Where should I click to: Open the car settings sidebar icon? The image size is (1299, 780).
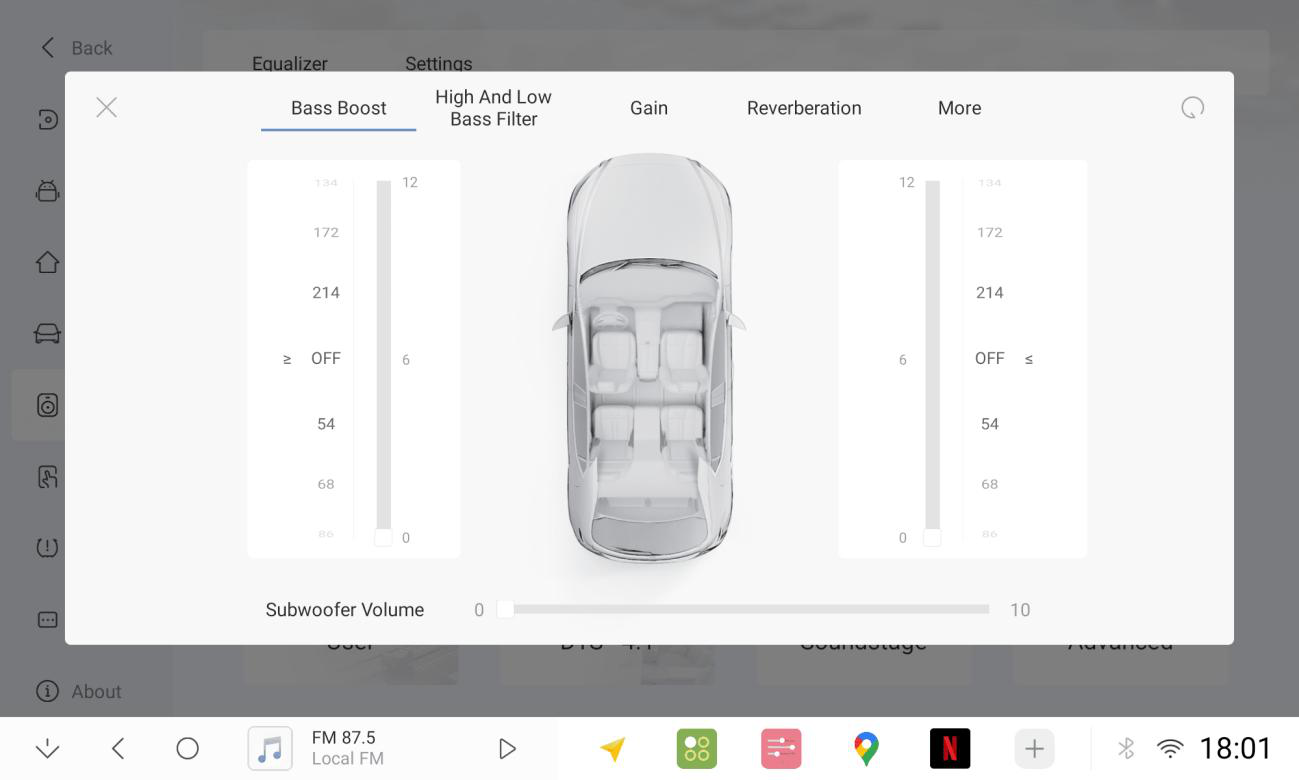(x=47, y=333)
